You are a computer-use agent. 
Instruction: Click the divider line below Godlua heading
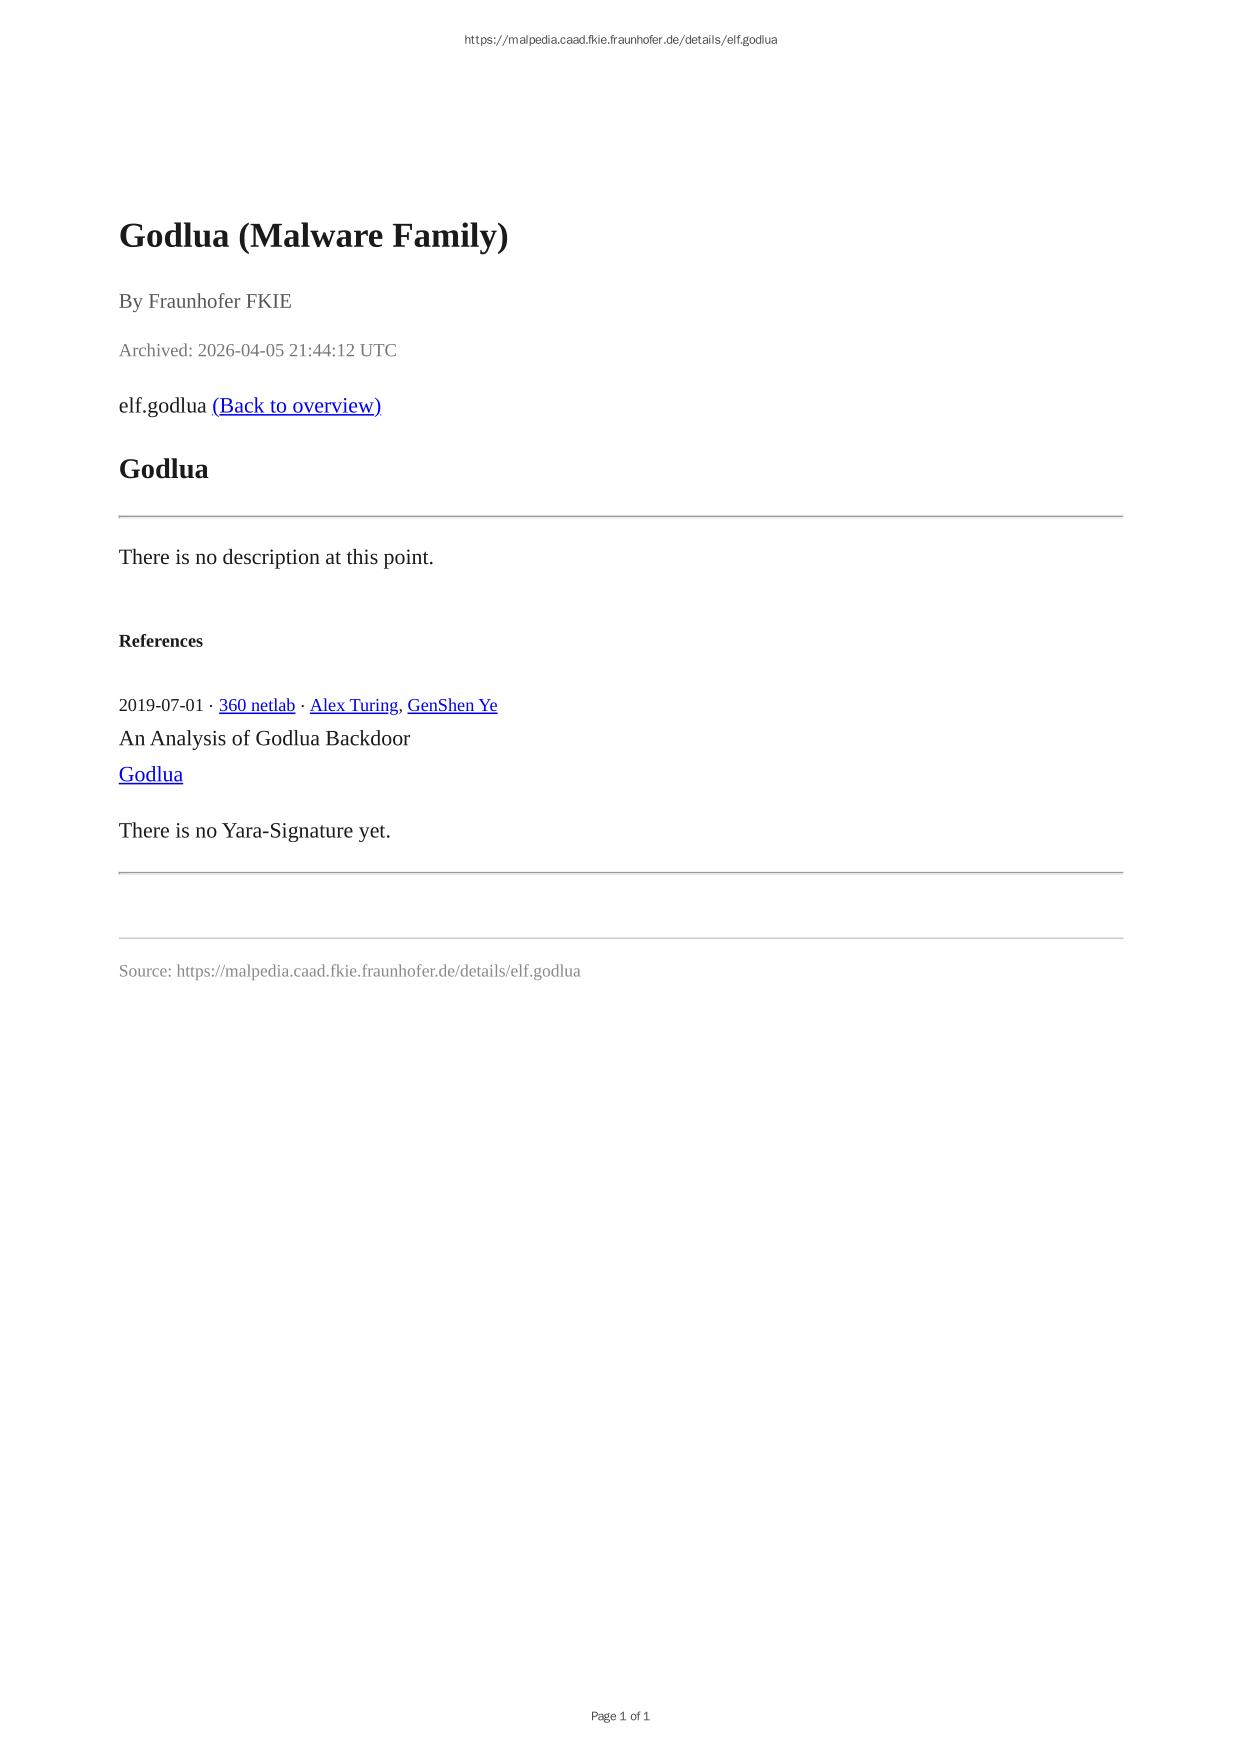tap(621, 517)
